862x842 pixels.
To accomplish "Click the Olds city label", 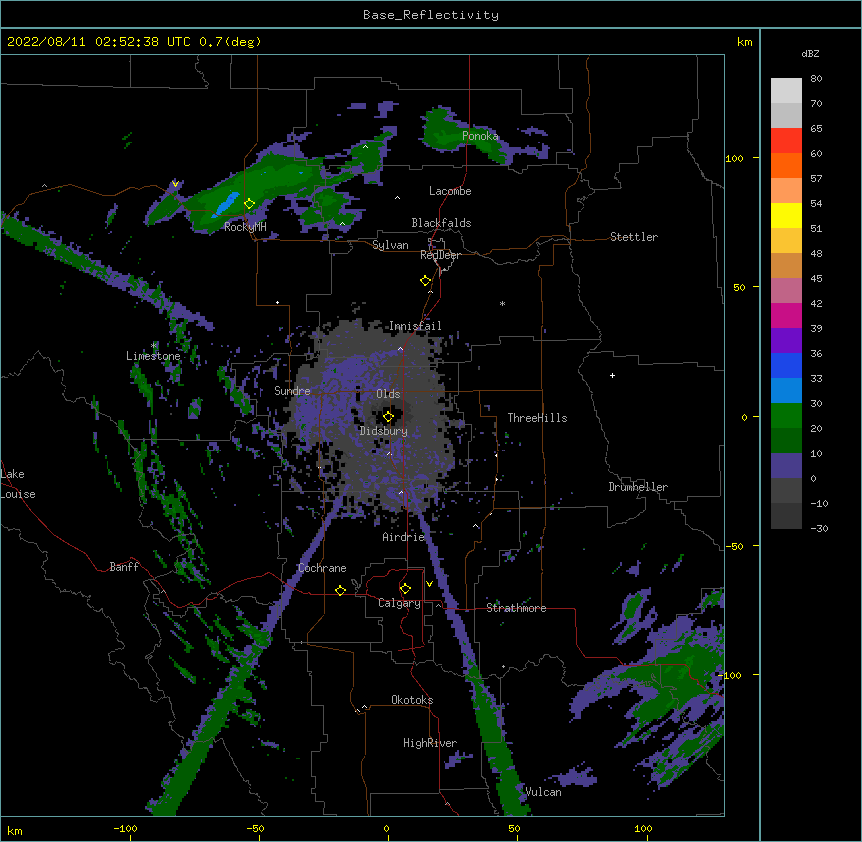I will click(x=388, y=394).
